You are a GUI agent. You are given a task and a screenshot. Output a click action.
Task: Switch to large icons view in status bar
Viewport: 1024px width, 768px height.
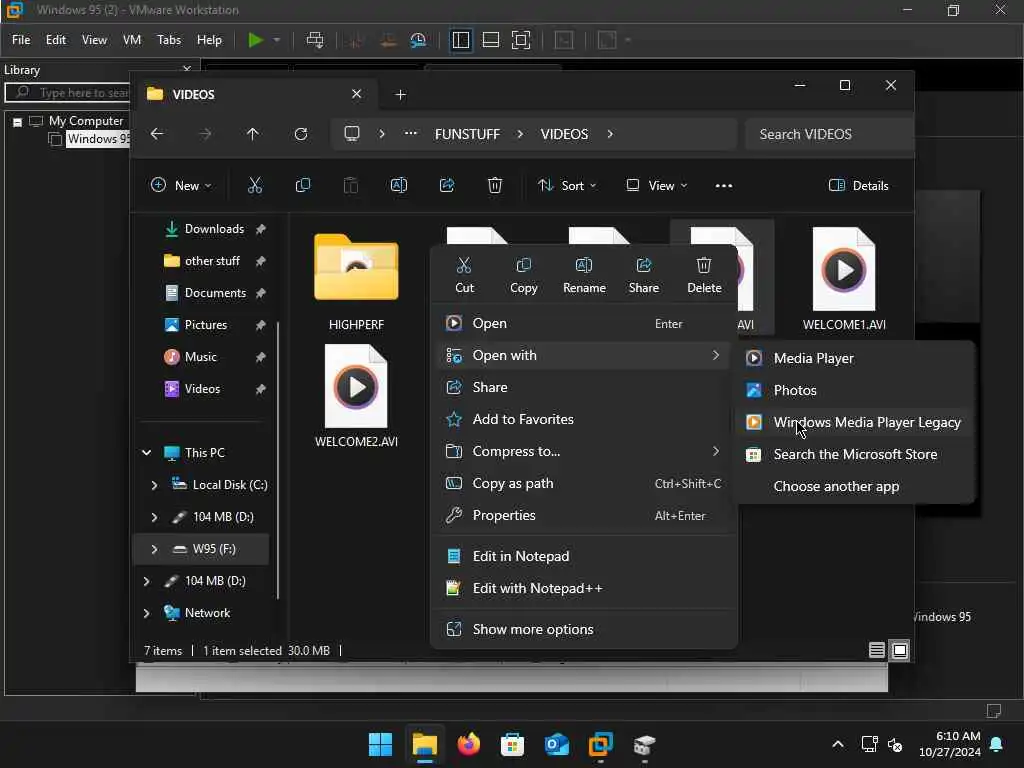[900, 650]
